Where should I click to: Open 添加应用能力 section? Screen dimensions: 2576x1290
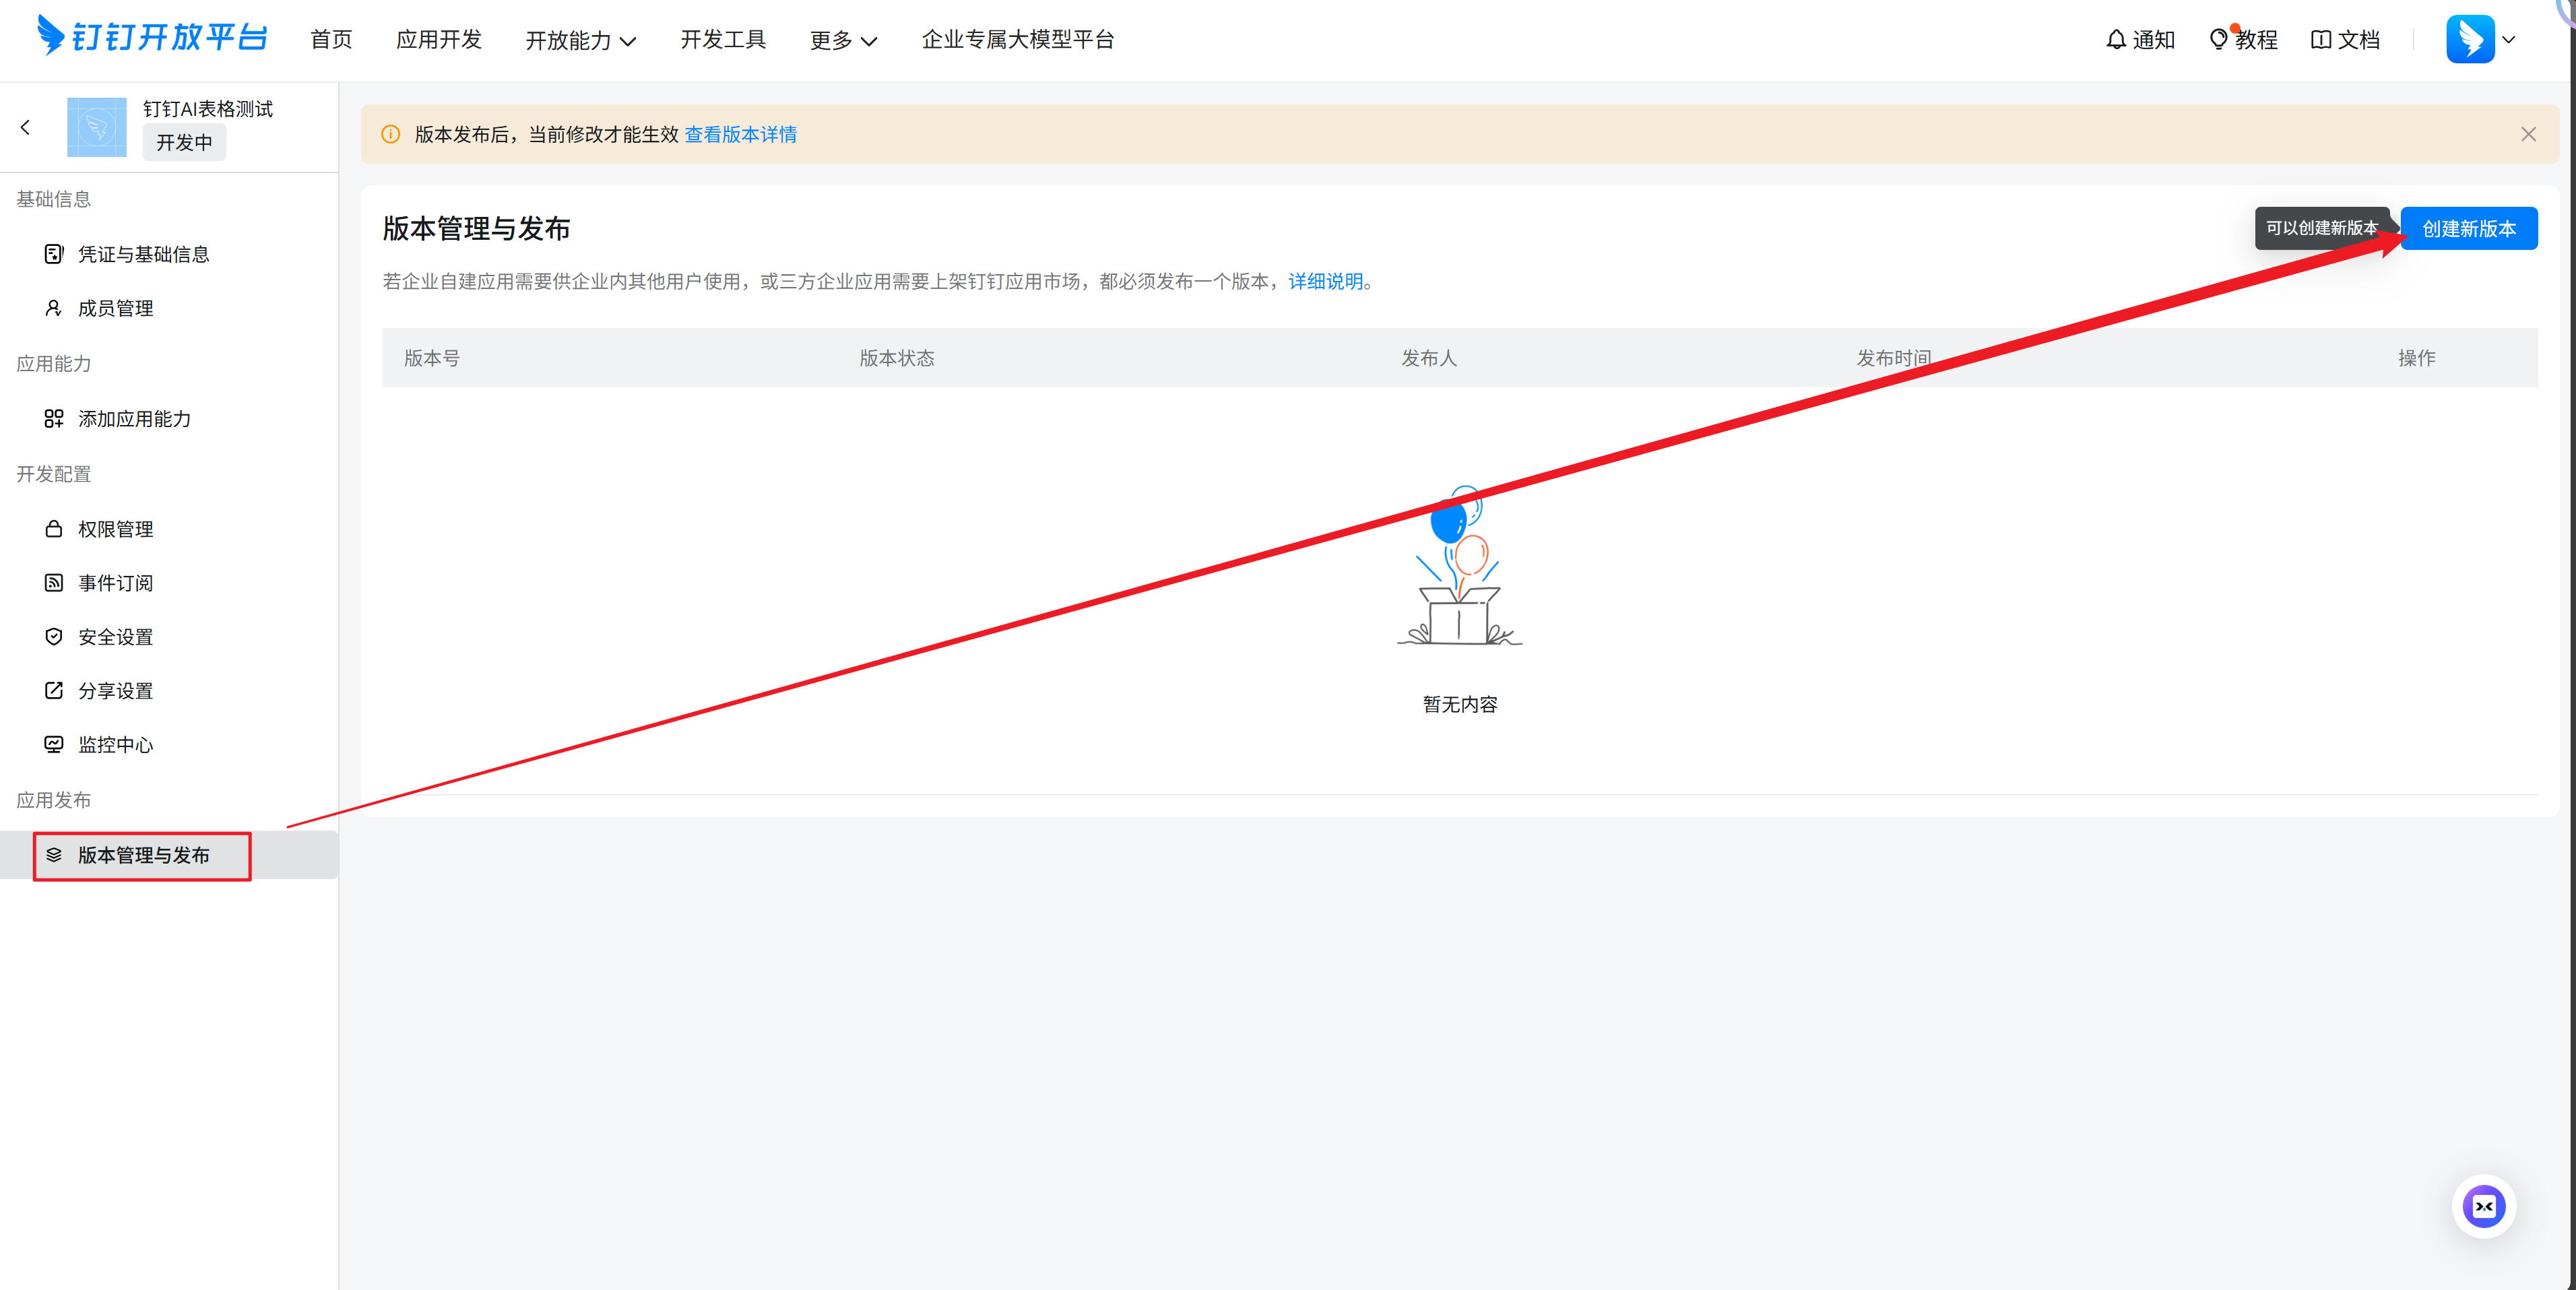pos(134,419)
